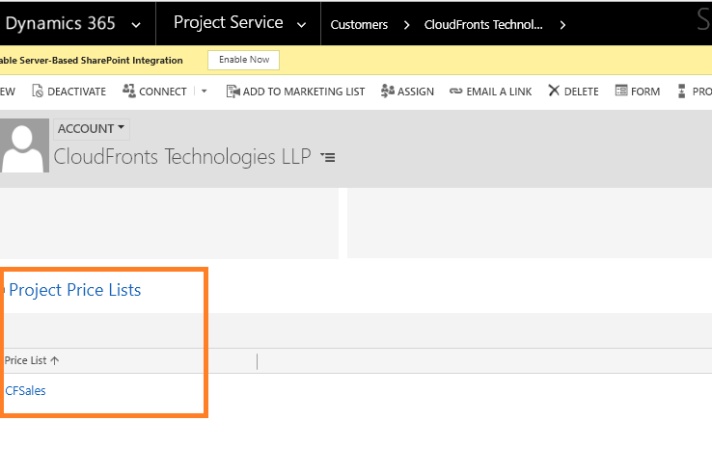Expand the Dynamics 365 app switcher chevron
This screenshot has height=473, width=712.
(137, 24)
